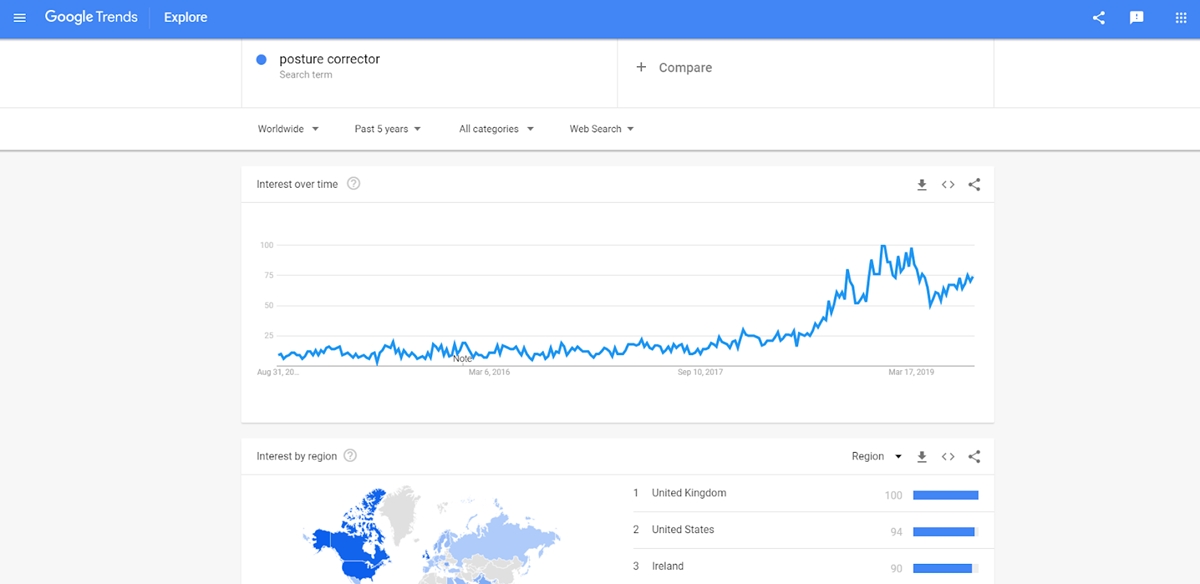
Task: Open the Google apps grid
Action: [x=1180, y=18]
